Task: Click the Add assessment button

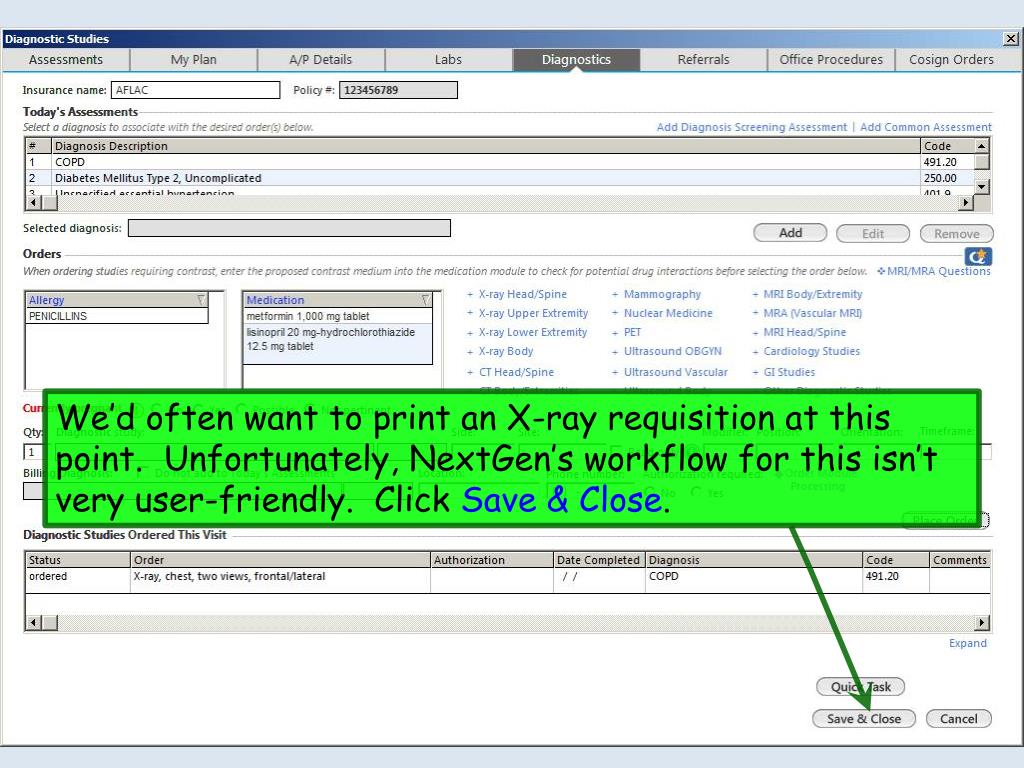Action: click(x=790, y=233)
